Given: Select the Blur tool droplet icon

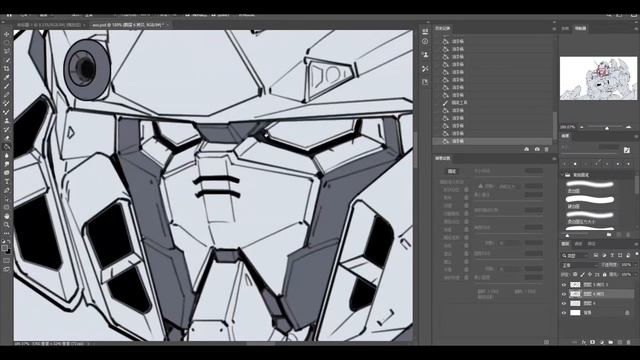Looking at the screenshot, I should tap(7, 156).
